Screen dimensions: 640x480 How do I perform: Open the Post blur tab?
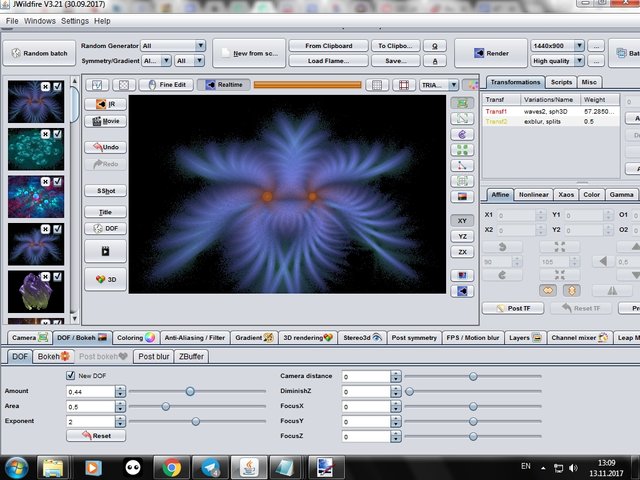[x=153, y=356]
